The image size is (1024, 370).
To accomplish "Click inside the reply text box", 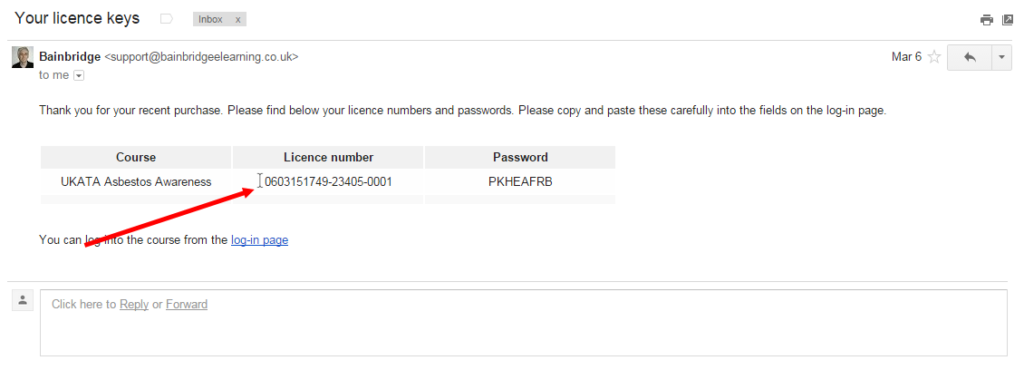I will [523, 323].
